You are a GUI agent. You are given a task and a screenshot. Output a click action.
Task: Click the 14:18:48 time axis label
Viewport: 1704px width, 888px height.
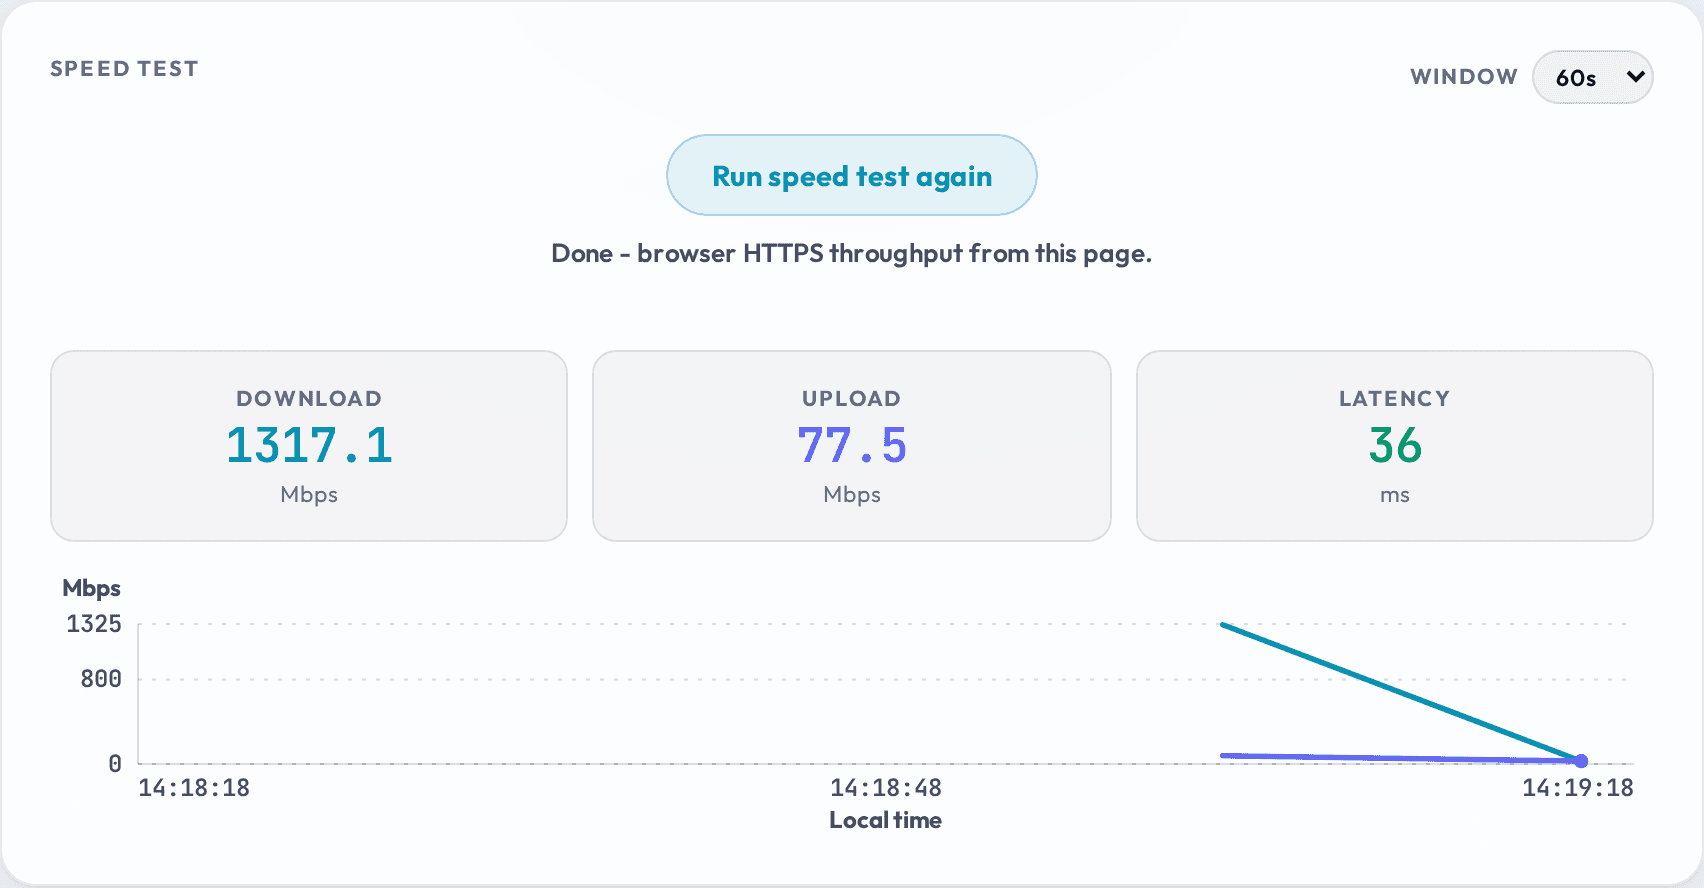tap(886, 788)
